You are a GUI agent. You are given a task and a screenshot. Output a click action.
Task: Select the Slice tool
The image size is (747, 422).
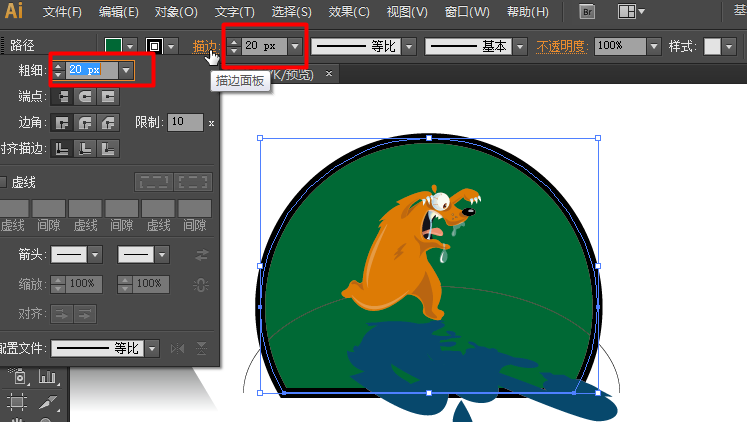point(48,402)
